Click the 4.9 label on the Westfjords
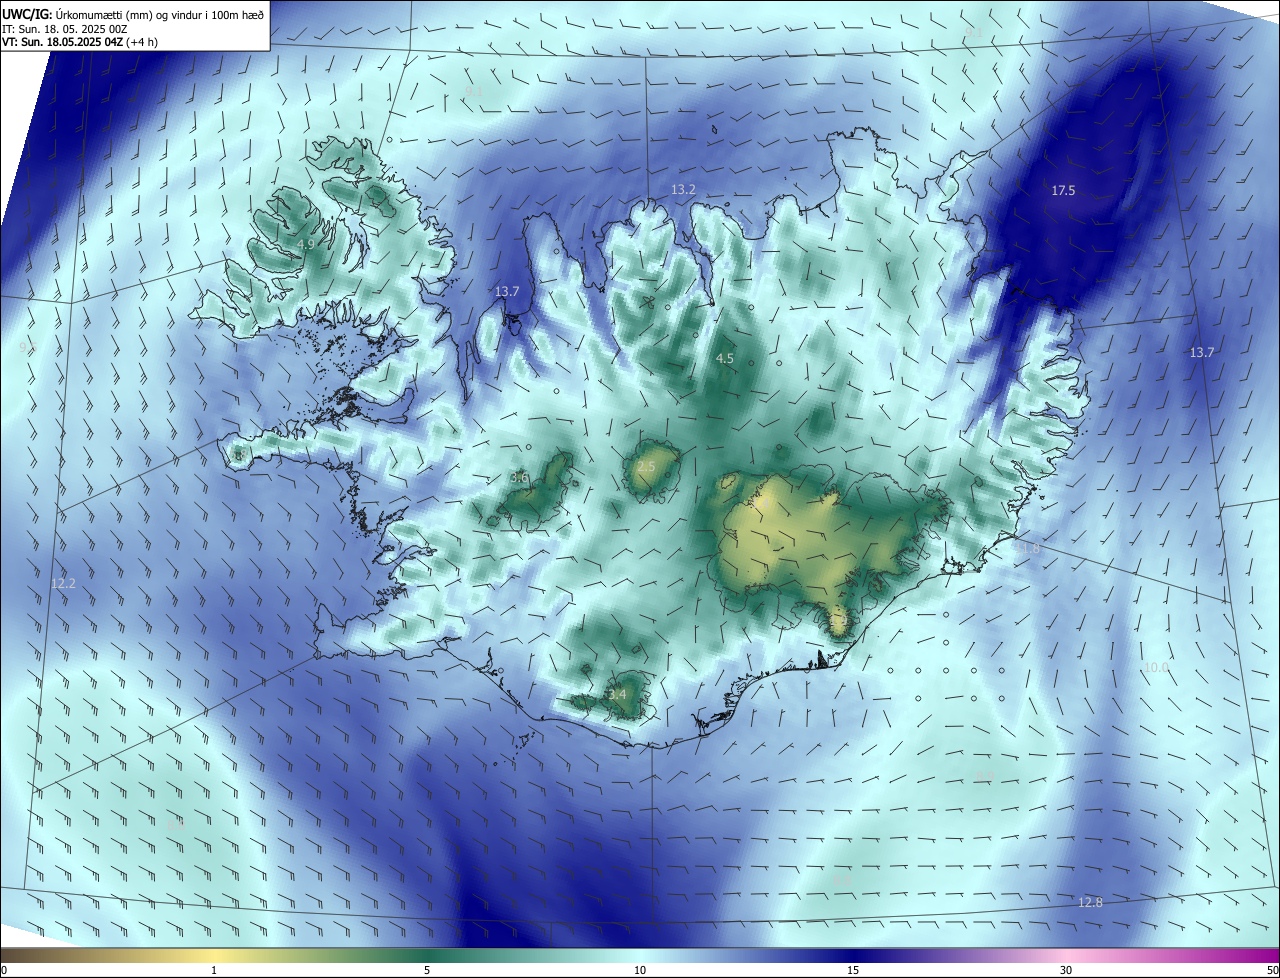 307,244
